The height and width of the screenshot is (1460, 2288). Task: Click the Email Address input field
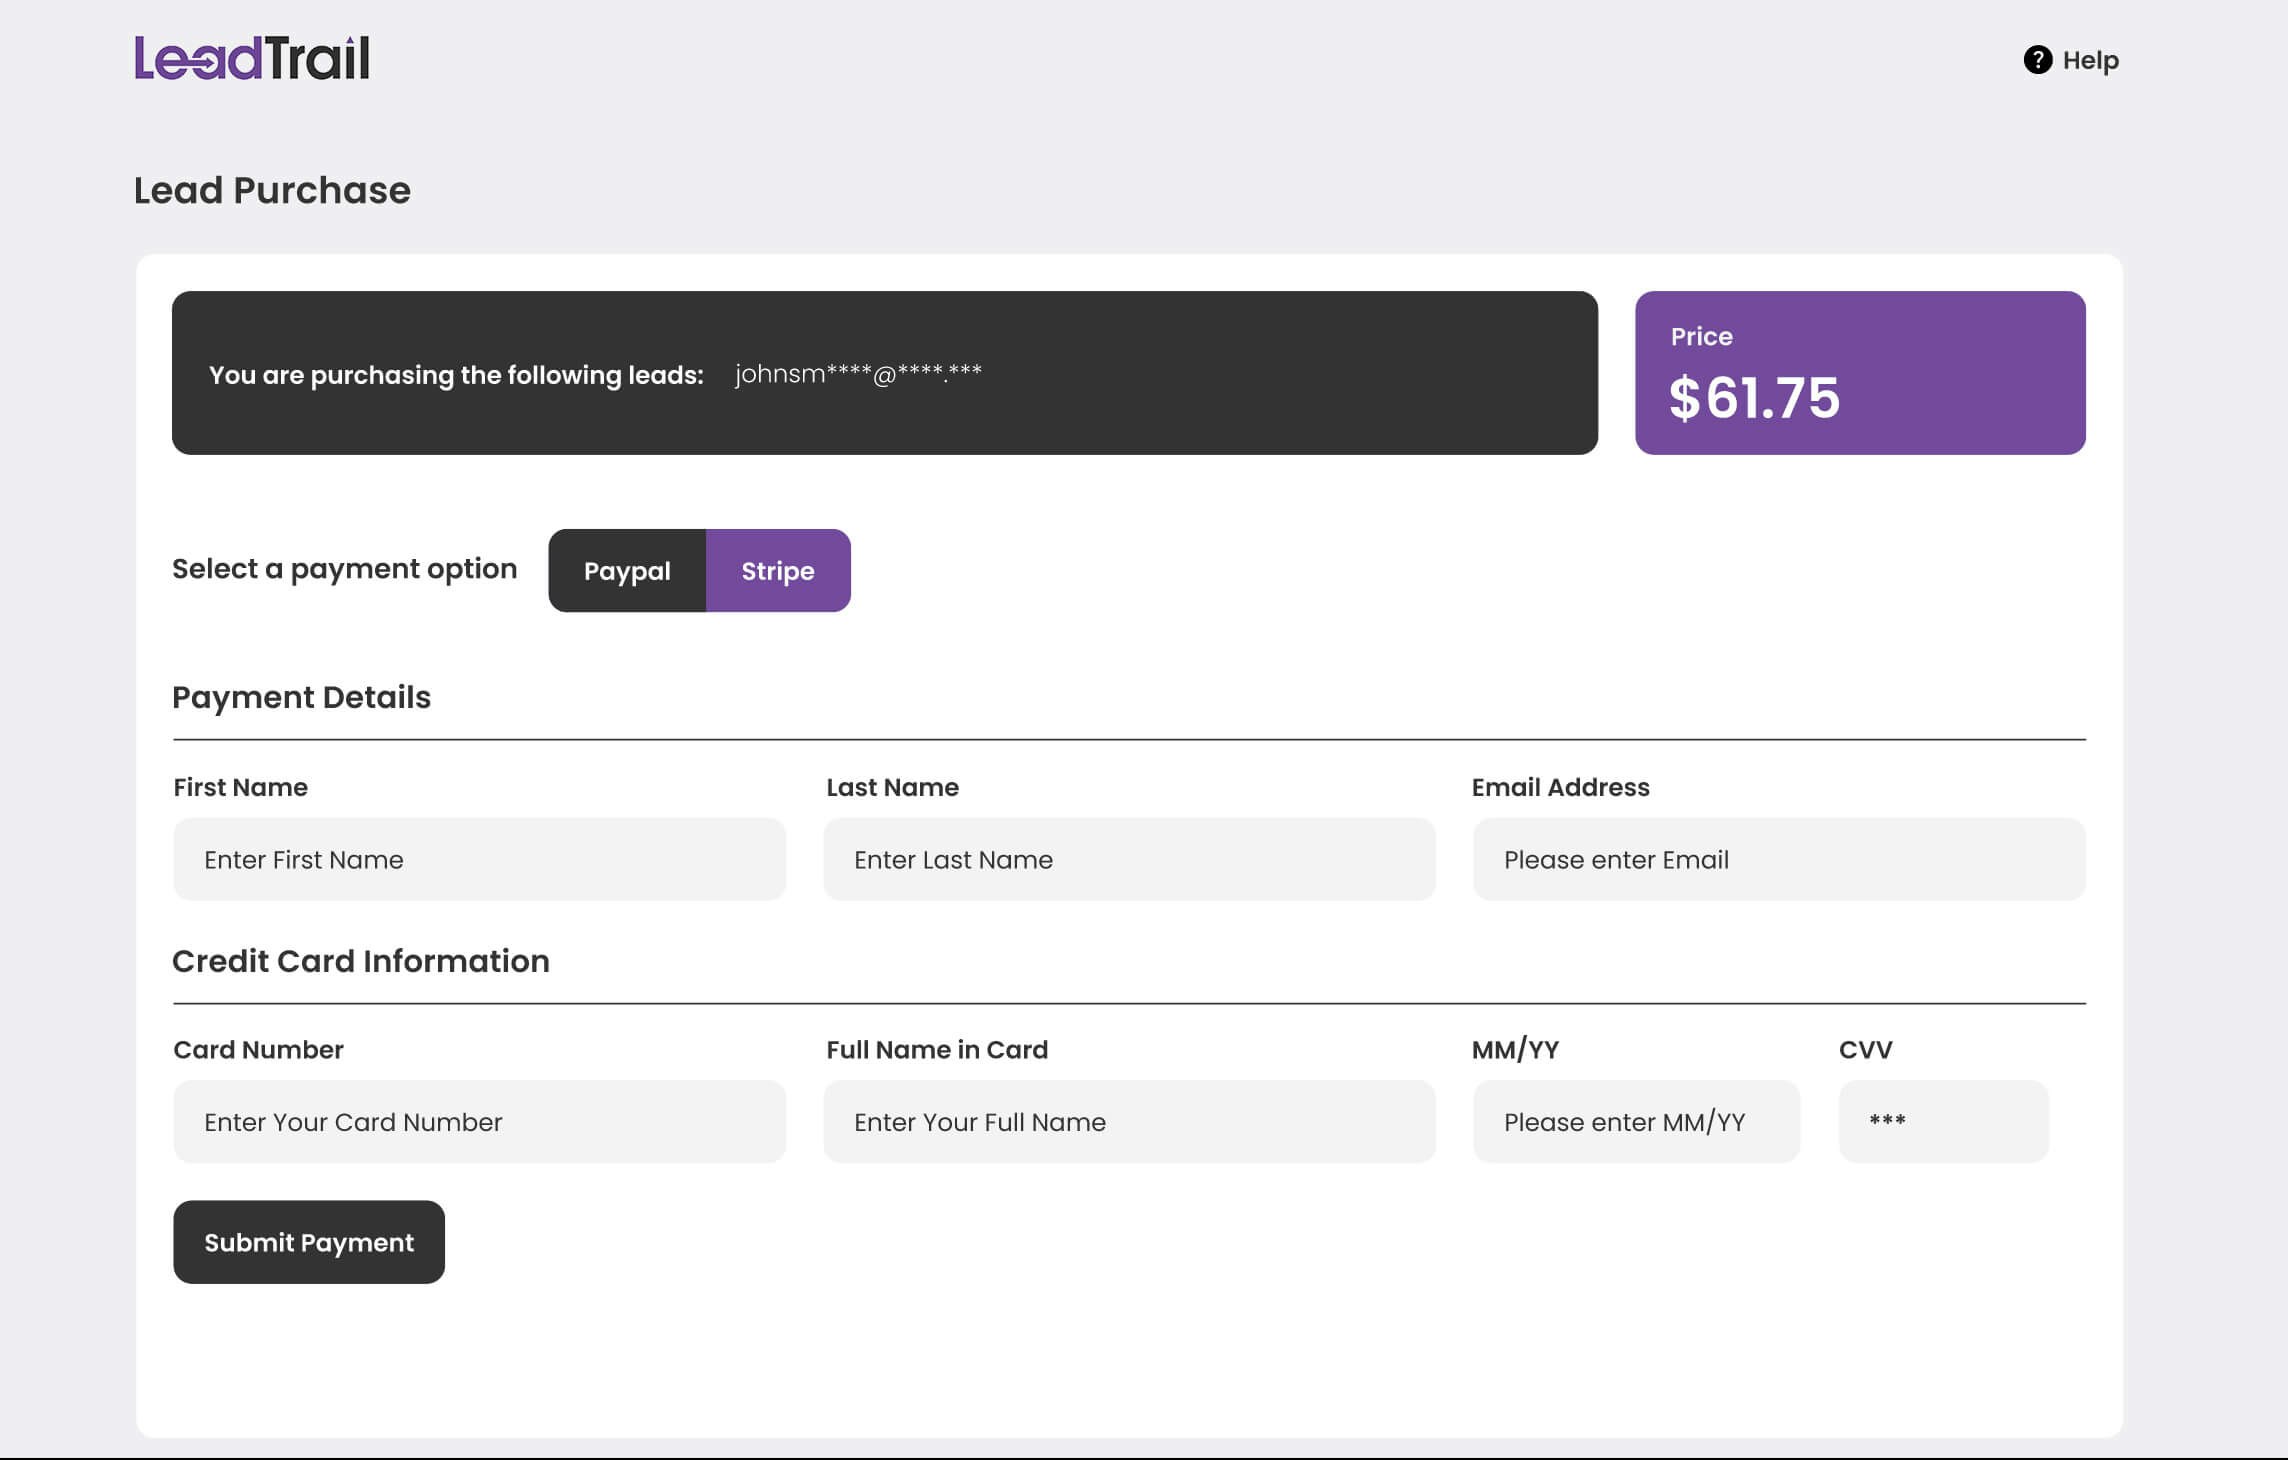click(1779, 860)
